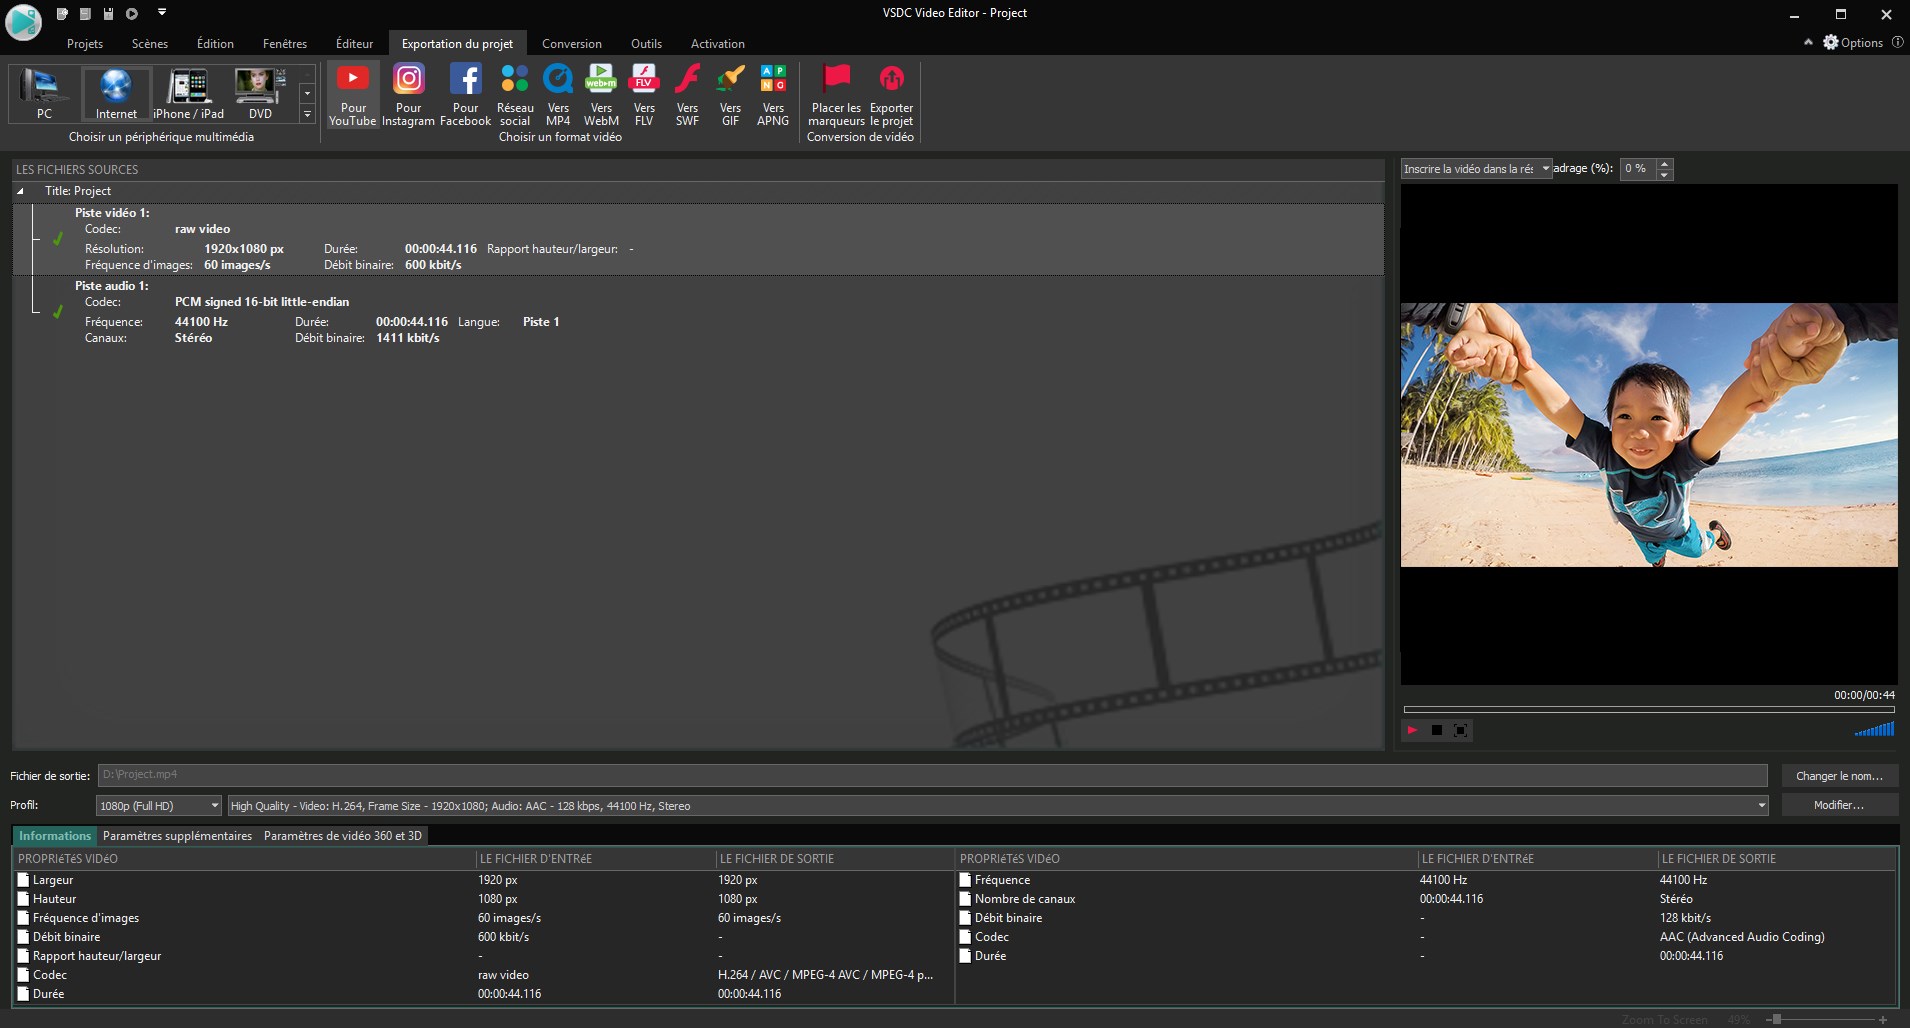This screenshot has width=1910, height=1028.
Task: Toggle the Largeur property checkbox
Action: pyautogui.click(x=24, y=880)
